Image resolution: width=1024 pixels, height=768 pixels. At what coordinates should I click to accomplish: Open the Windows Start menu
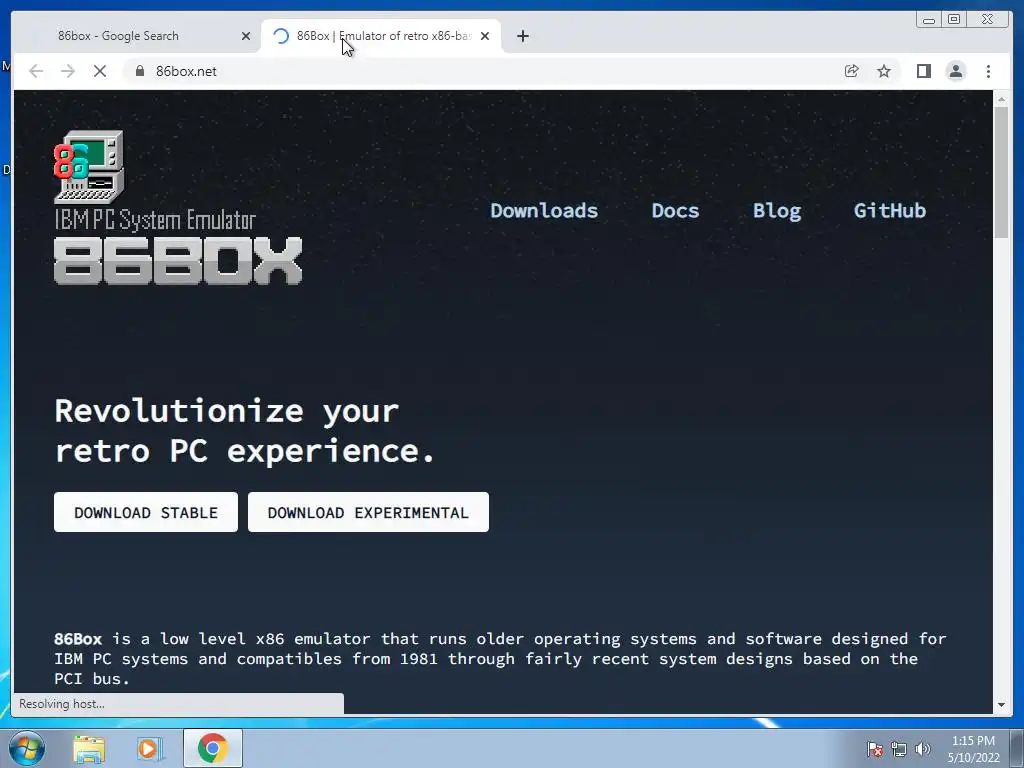[x=27, y=748]
